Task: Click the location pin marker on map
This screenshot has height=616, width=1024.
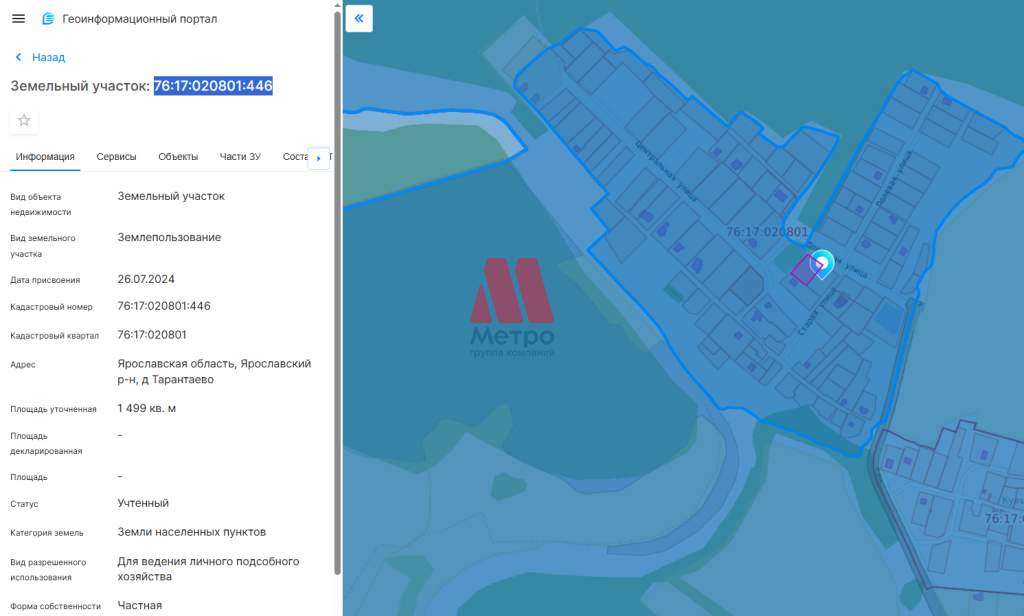Action: click(821, 262)
